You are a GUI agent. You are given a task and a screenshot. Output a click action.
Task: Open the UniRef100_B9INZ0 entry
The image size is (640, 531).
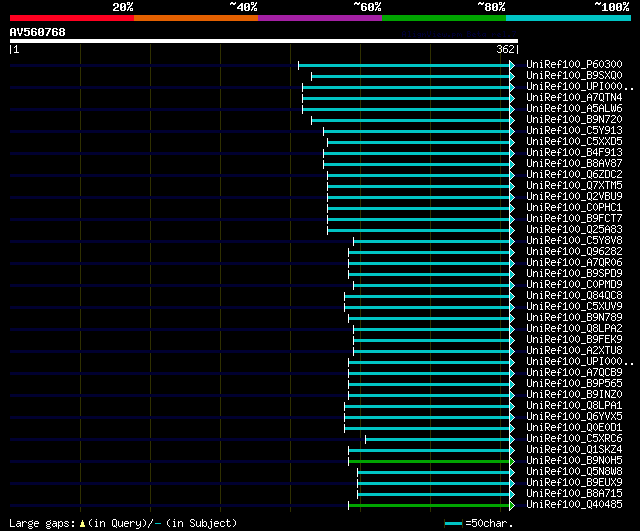574,395
